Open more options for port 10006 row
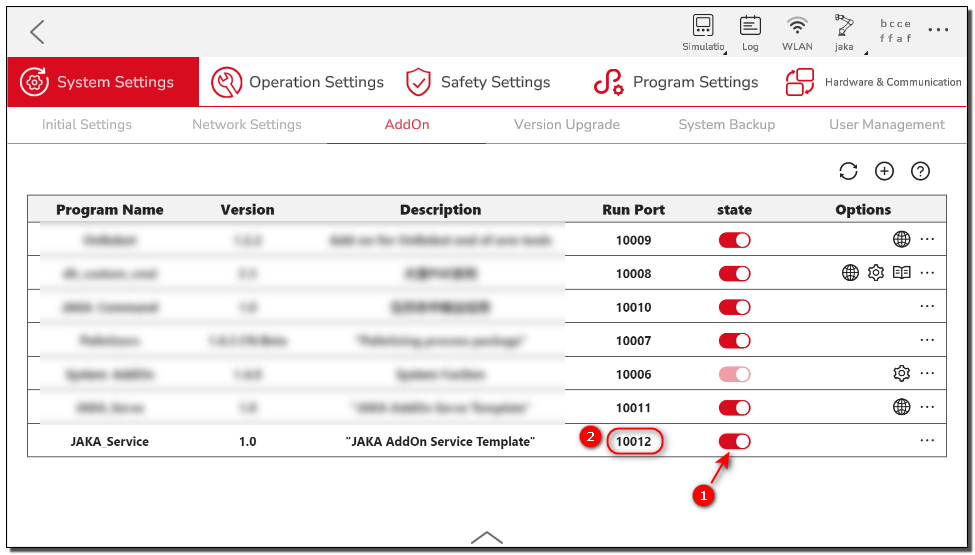Screen dimensions: 975x555 [927, 374]
